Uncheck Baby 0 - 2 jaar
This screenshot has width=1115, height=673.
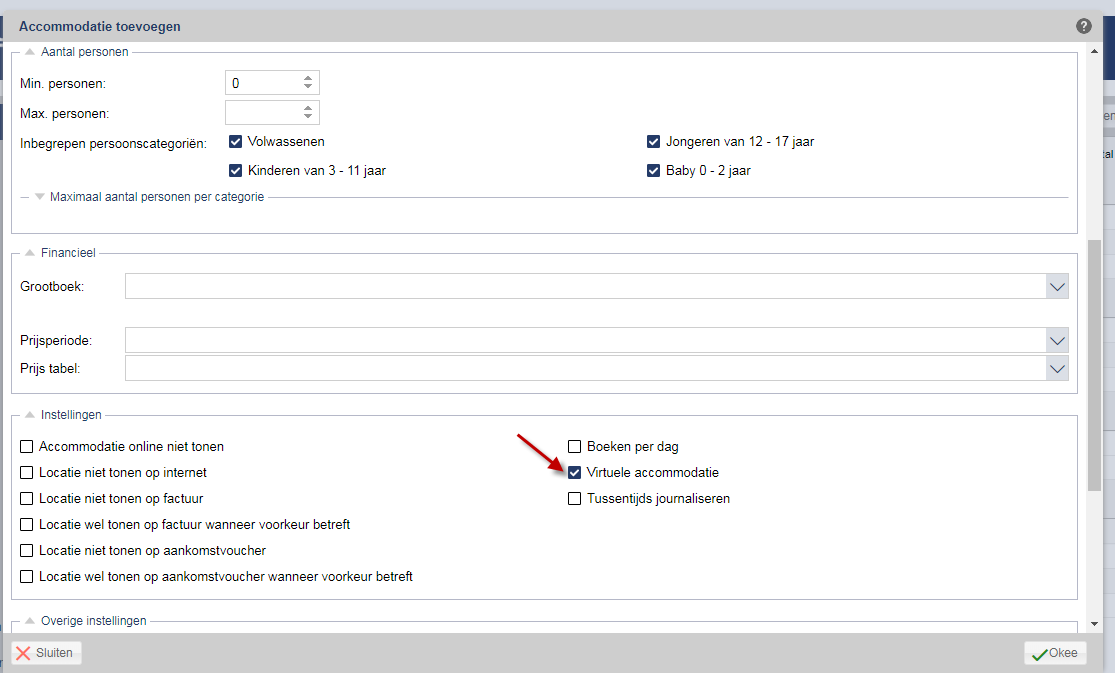(653, 171)
